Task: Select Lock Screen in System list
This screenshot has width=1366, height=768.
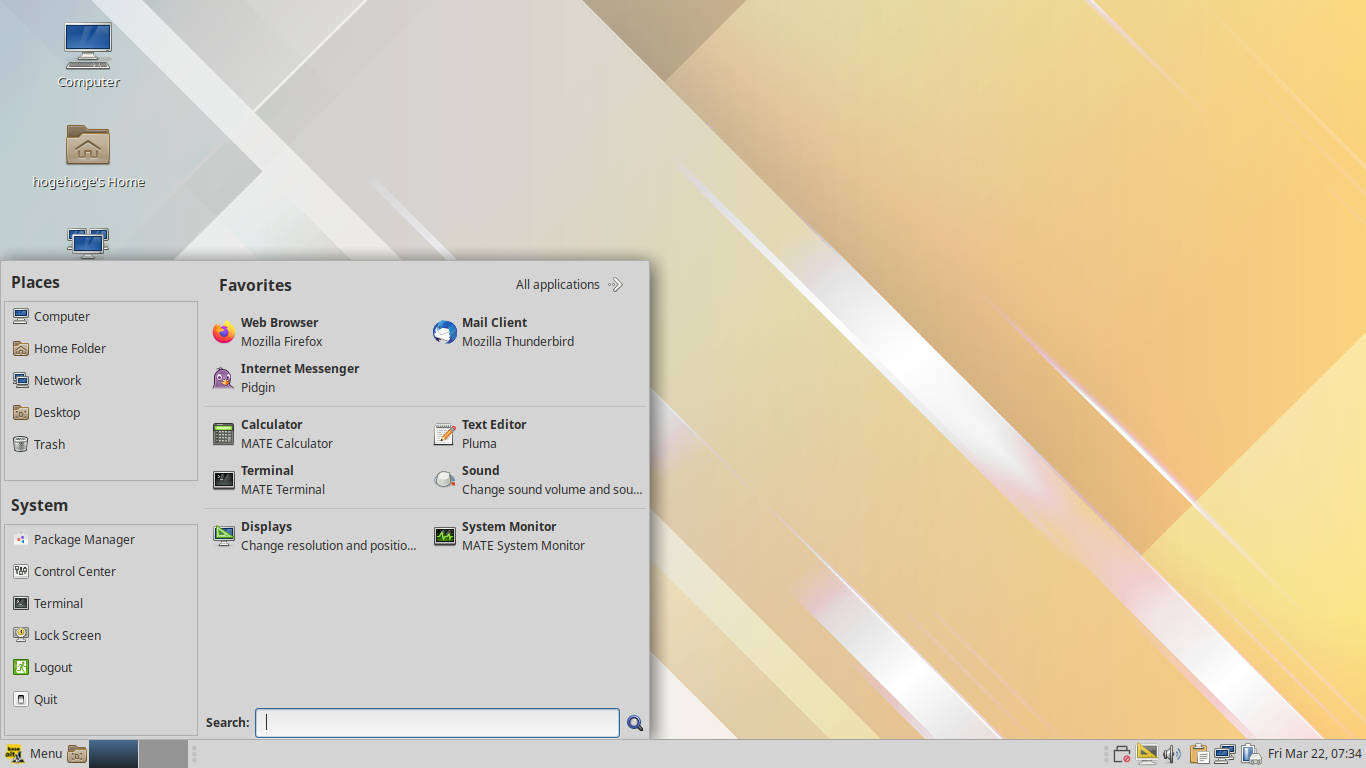Action: click(101, 636)
